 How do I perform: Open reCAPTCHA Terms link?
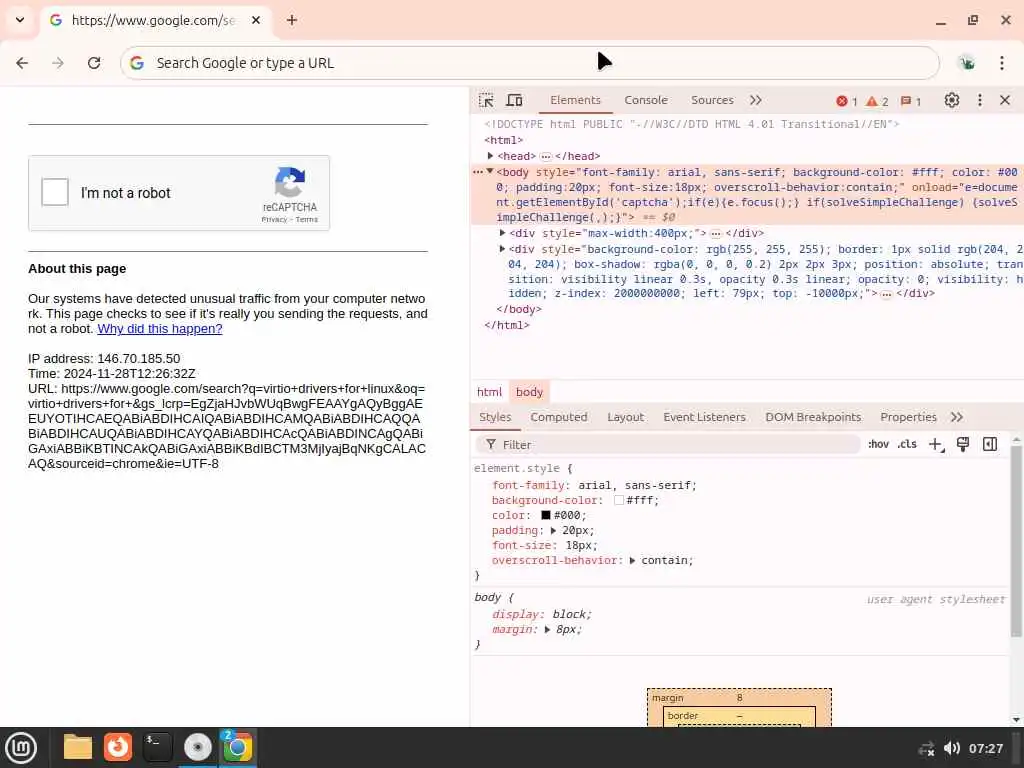pos(307,219)
